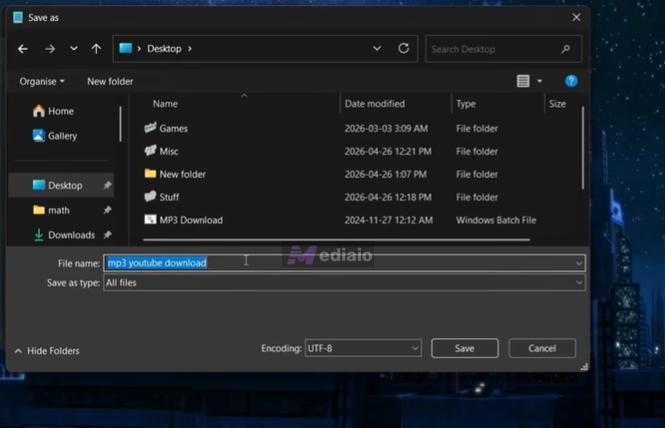The width and height of the screenshot is (665, 428).
Task: Click date '2026-03-03 3:09 AM'
Action: point(386,129)
